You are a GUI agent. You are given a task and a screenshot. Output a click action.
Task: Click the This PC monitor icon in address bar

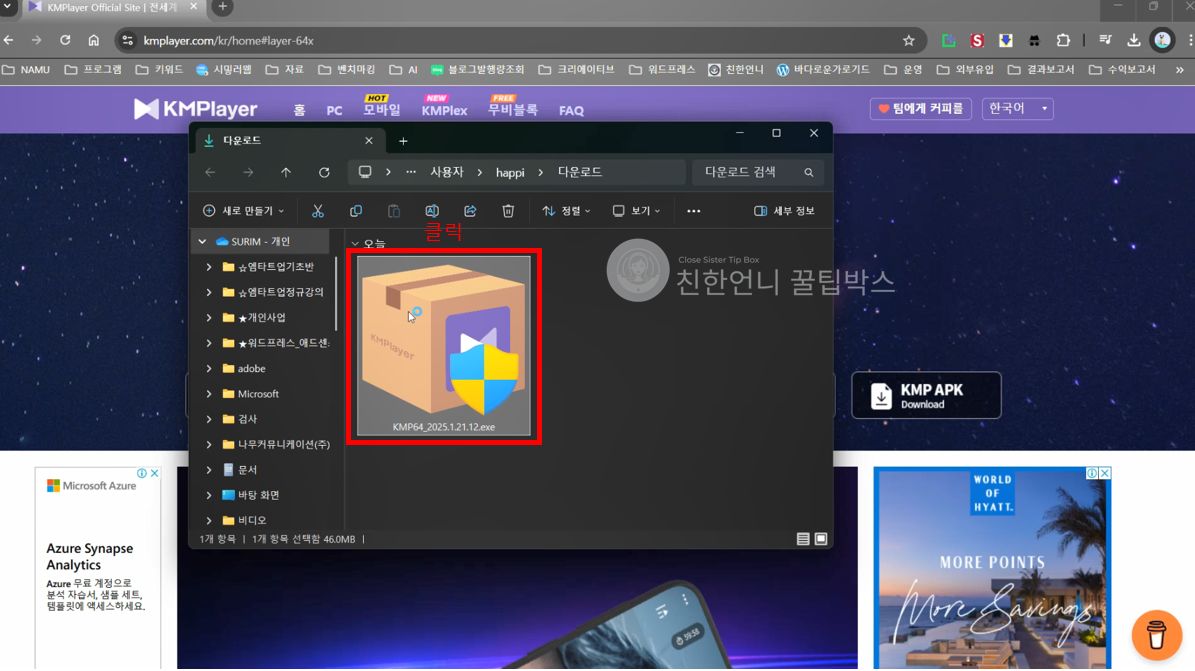point(365,172)
